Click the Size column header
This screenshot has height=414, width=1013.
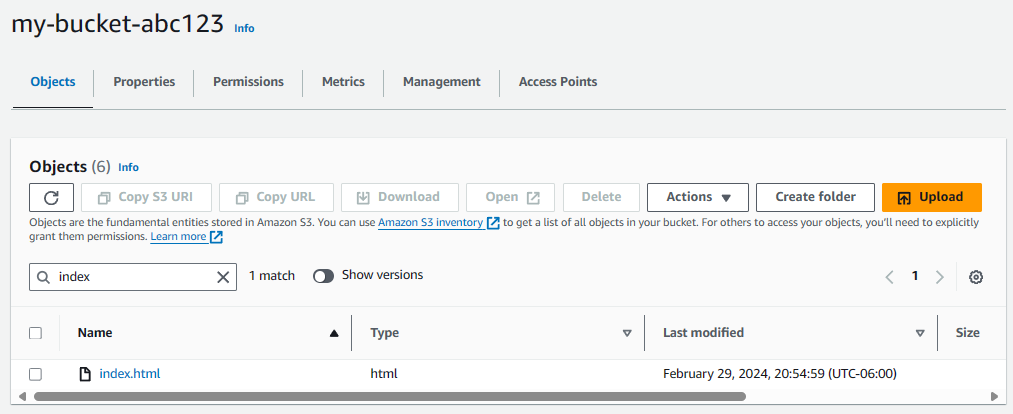pos(968,333)
